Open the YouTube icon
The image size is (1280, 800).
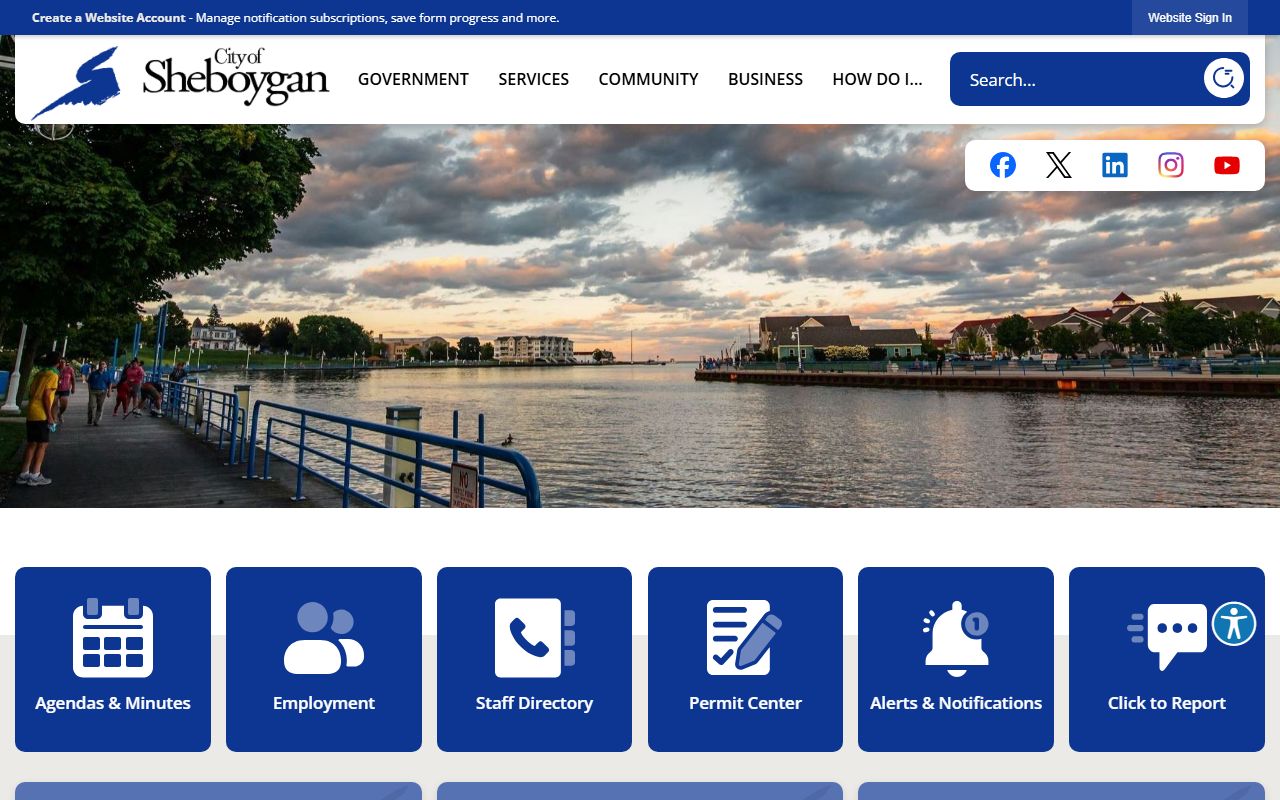coord(1227,165)
